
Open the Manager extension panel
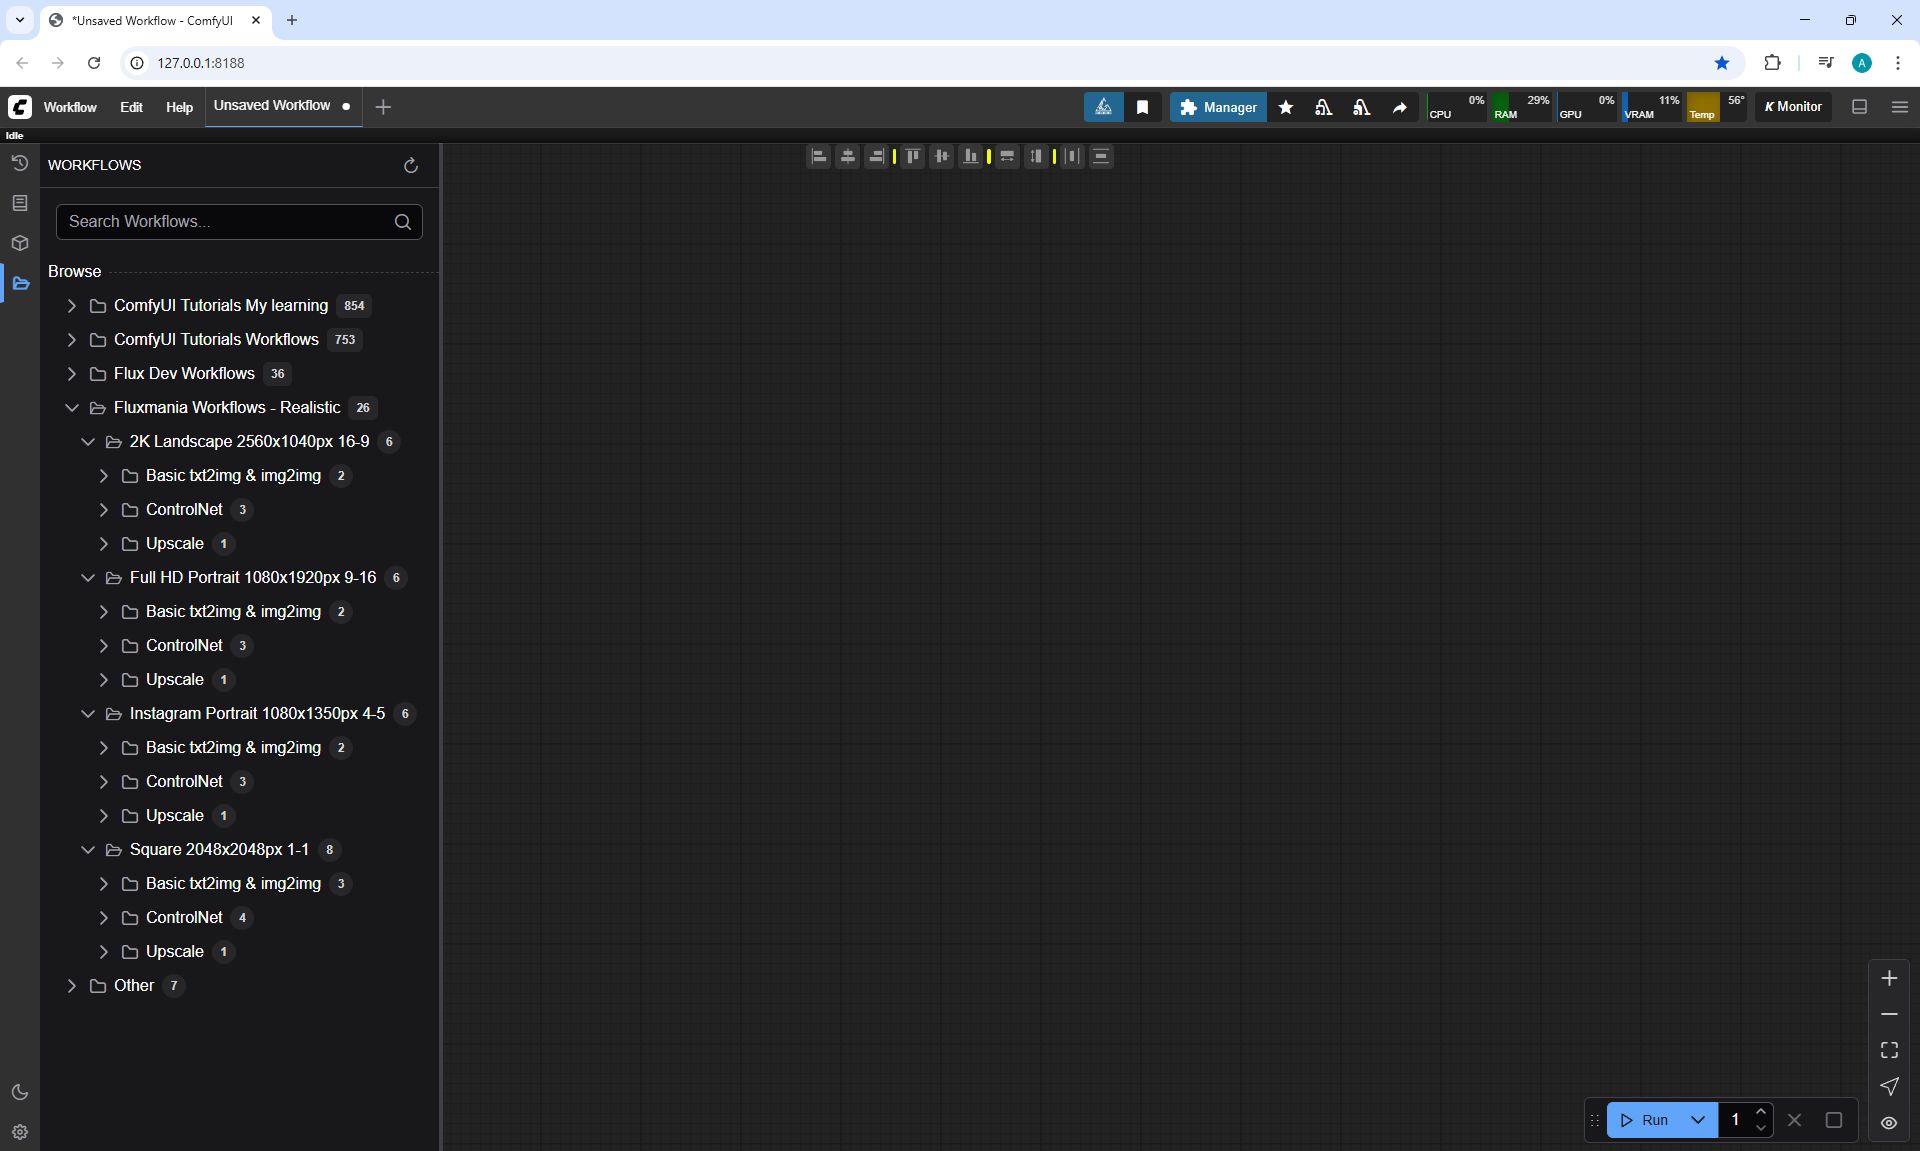[1218, 107]
